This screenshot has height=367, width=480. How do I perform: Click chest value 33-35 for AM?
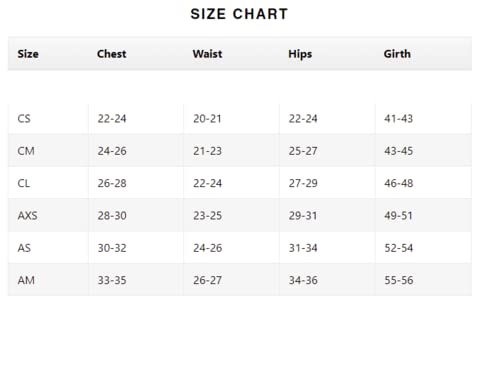[x=112, y=280]
